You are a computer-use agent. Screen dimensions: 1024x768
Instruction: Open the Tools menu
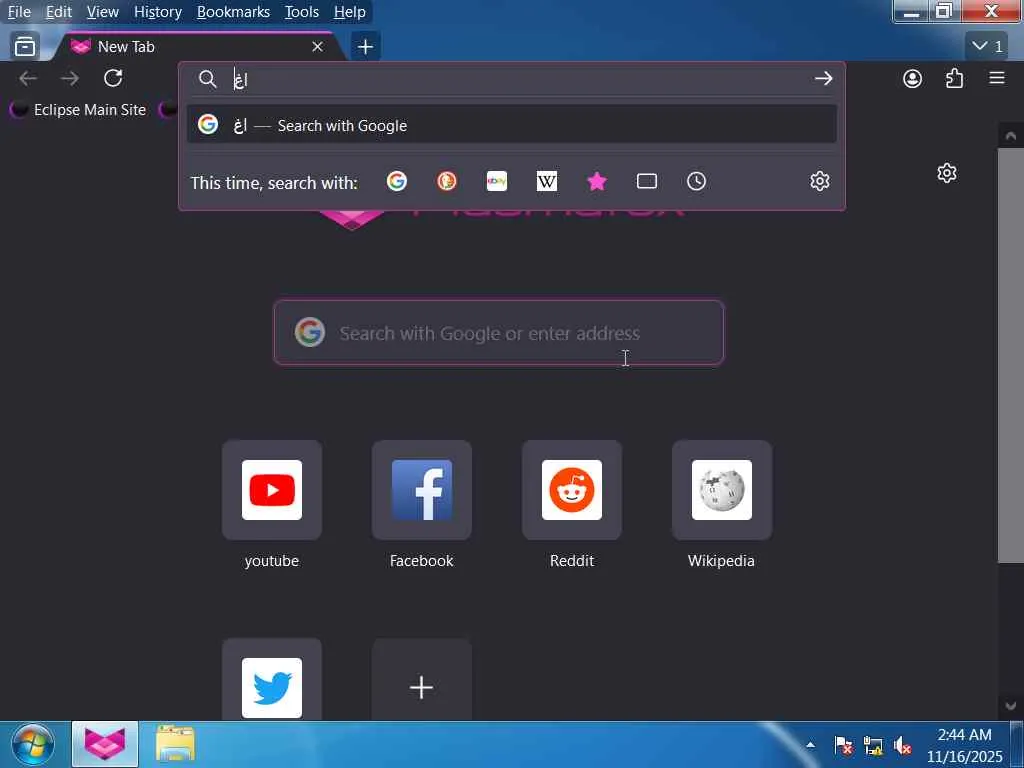tap(301, 12)
